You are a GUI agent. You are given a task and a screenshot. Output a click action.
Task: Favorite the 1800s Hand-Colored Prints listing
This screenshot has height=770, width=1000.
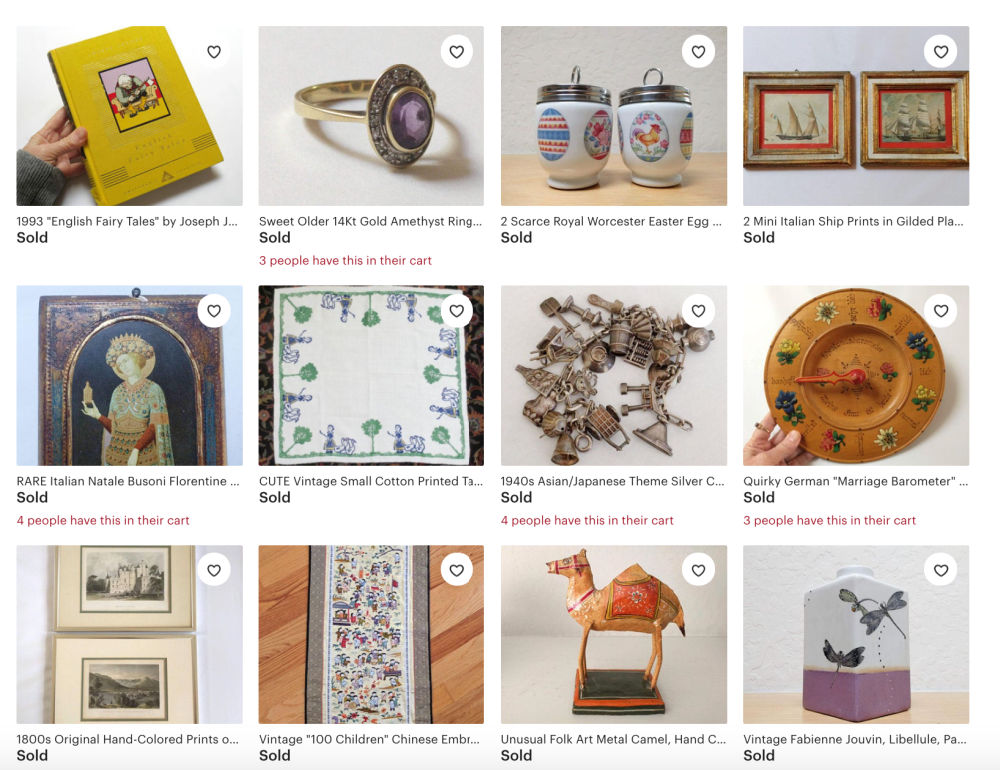[x=214, y=570]
